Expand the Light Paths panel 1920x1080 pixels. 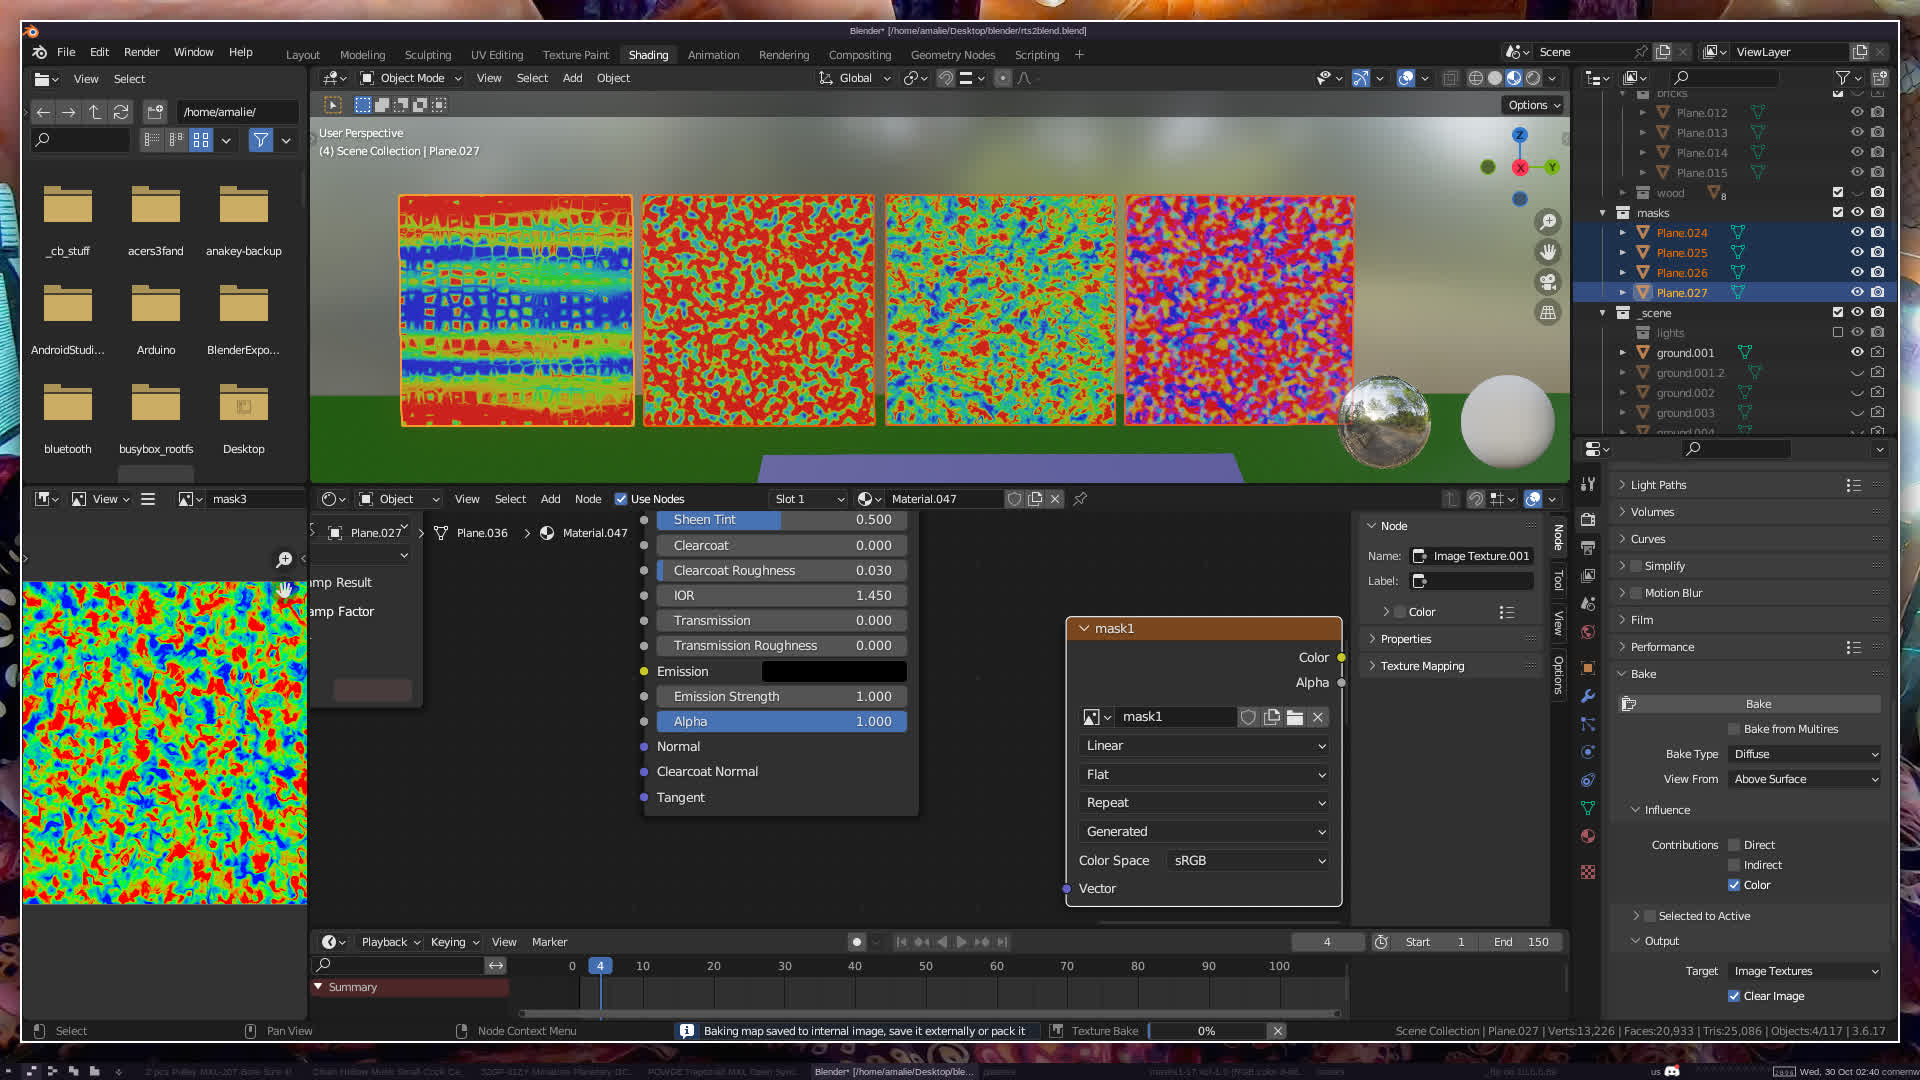click(1657, 485)
